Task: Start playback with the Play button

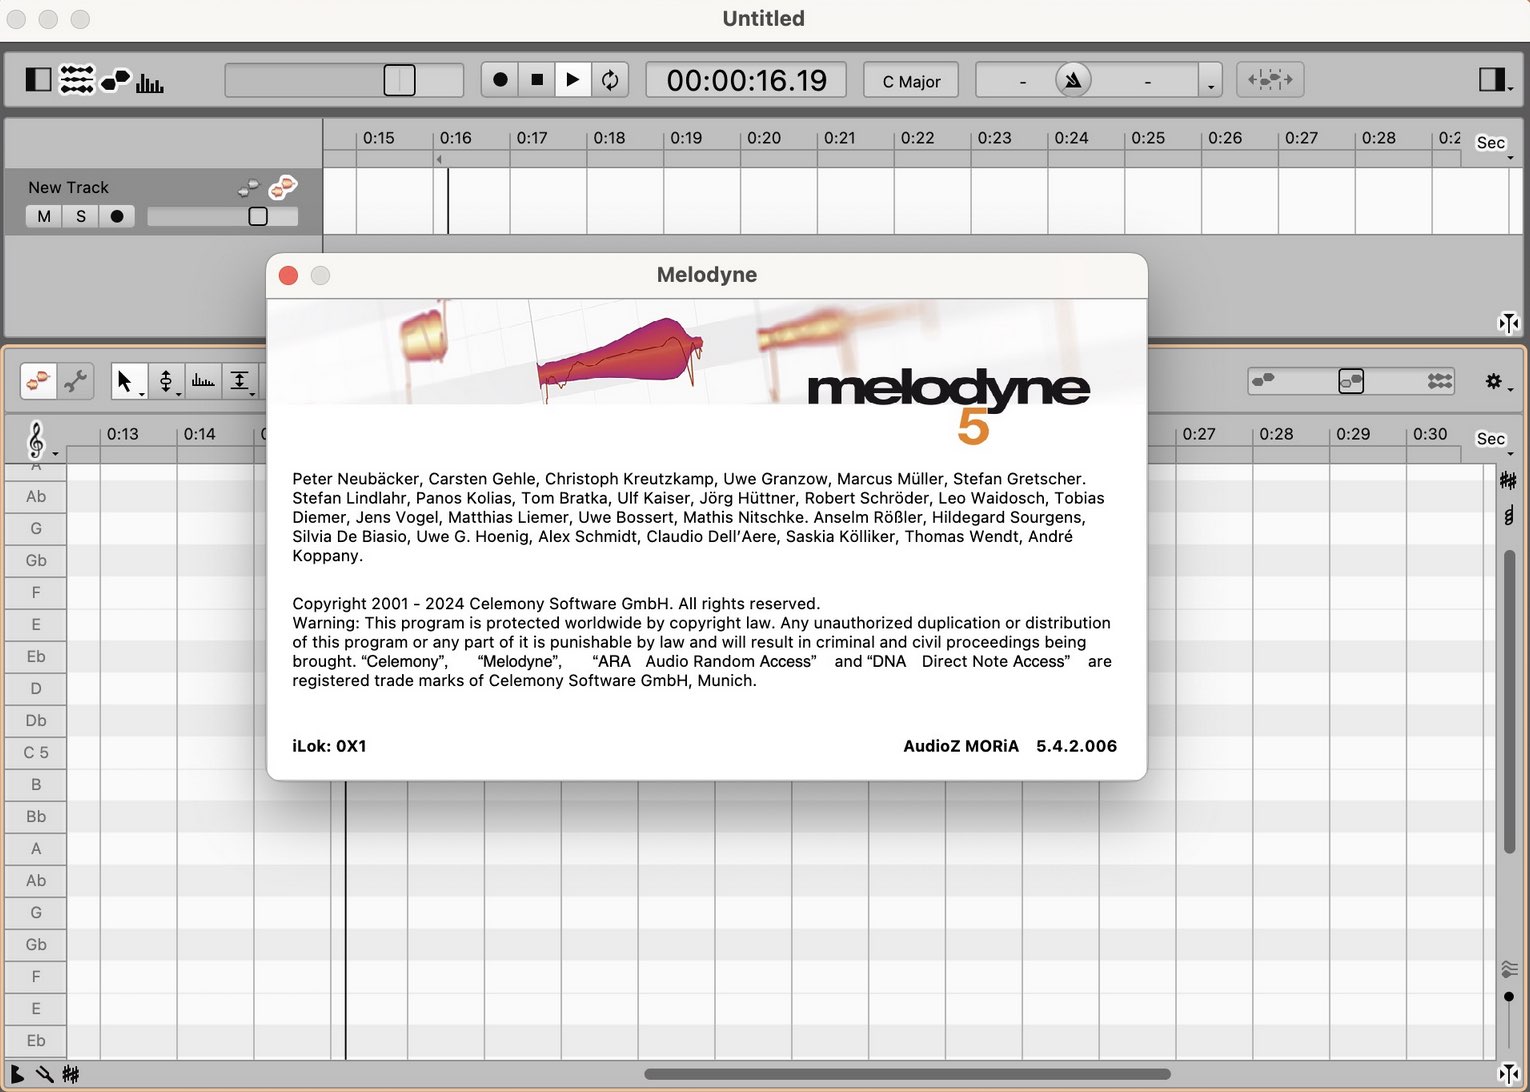Action: tap(573, 79)
